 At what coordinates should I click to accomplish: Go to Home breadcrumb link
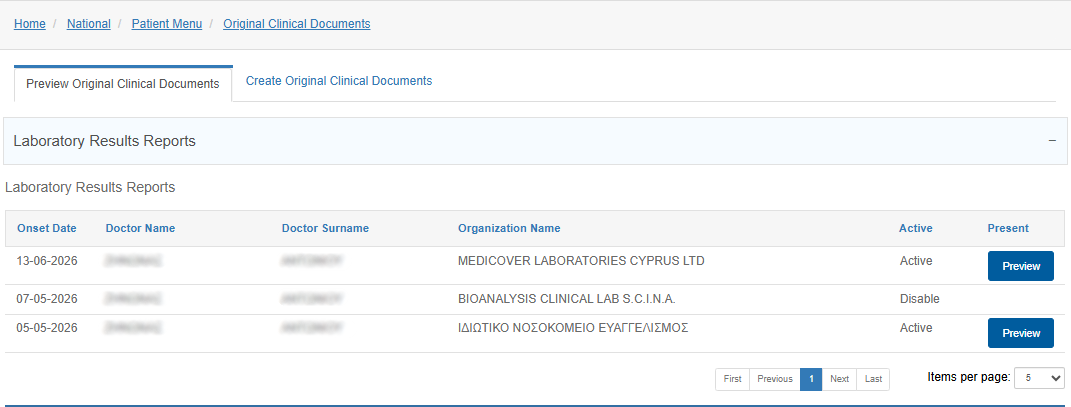pos(29,24)
